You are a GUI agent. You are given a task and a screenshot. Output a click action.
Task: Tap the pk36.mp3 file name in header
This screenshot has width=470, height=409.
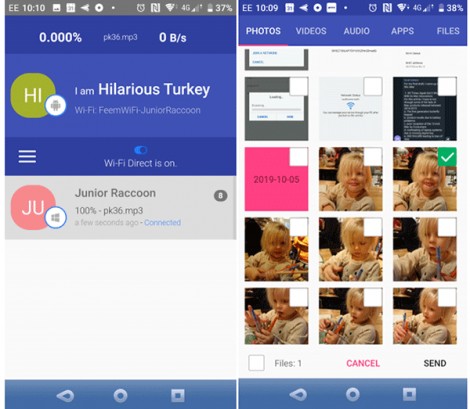(x=120, y=37)
